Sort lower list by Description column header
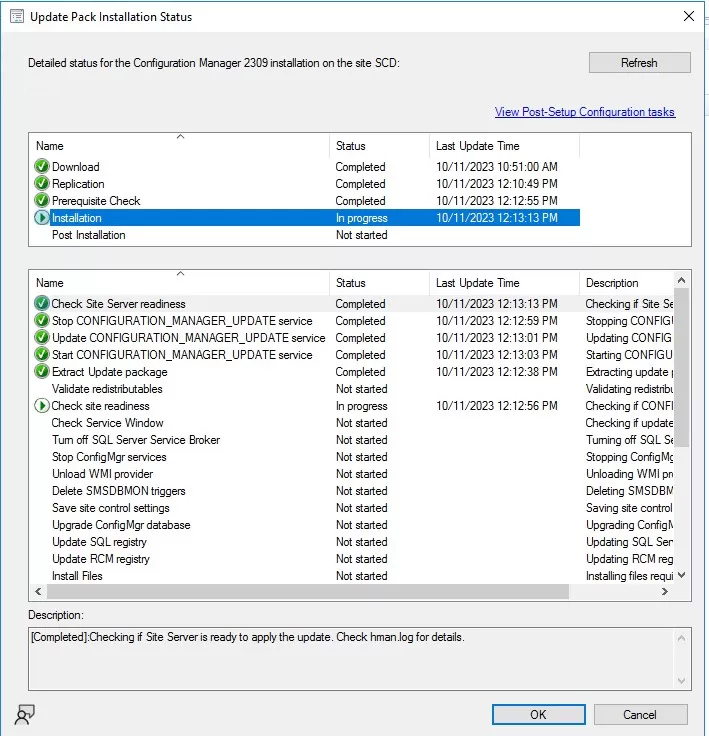 tap(627, 283)
